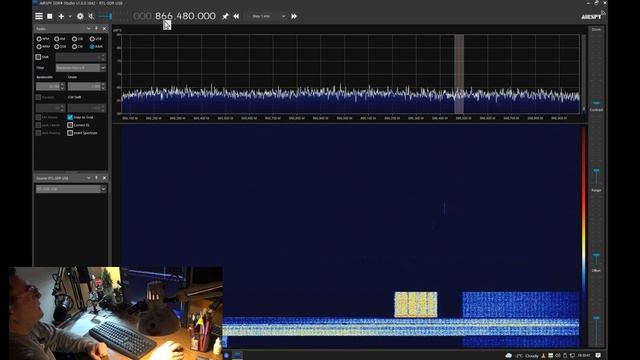Enable the Invert Spectrum checkbox
This screenshot has height=360, width=640.
click(x=70, y=133)
